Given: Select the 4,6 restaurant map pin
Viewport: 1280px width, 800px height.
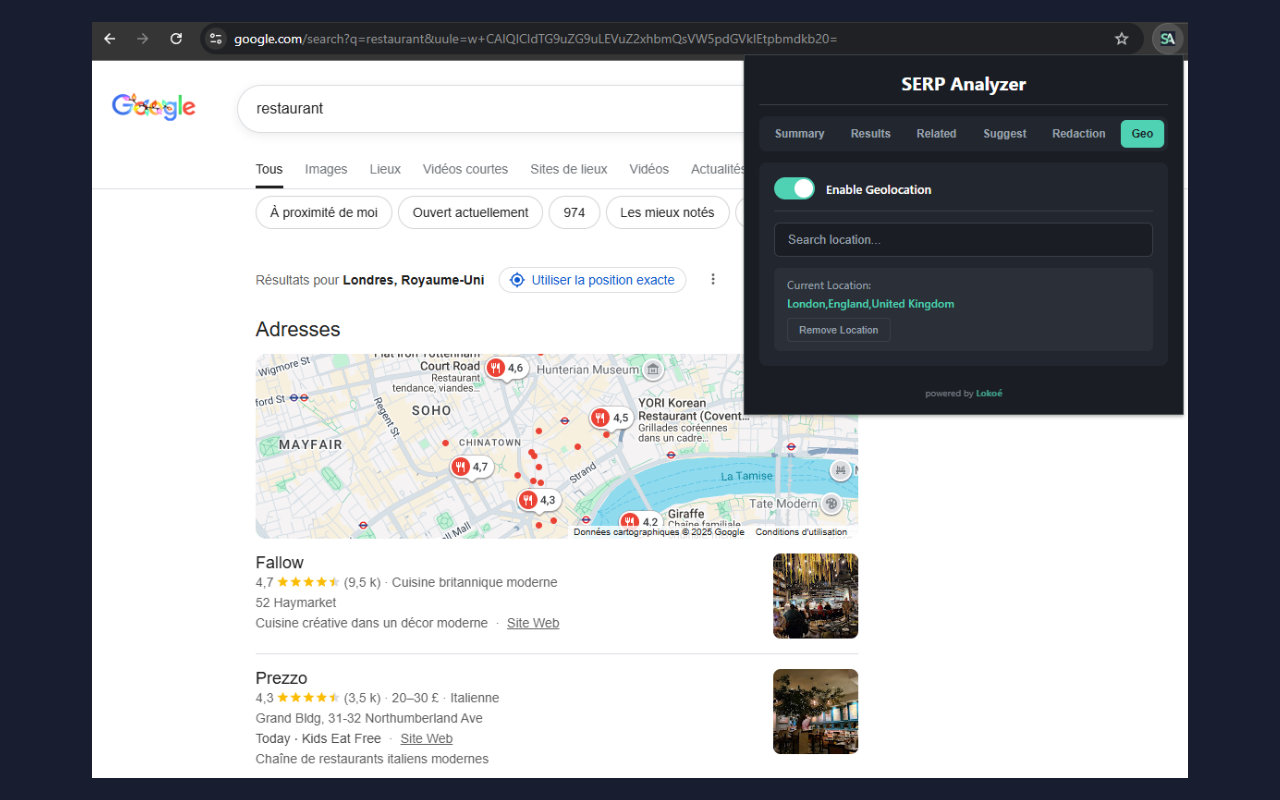Looking at the screenshot, I should point(506,368).
